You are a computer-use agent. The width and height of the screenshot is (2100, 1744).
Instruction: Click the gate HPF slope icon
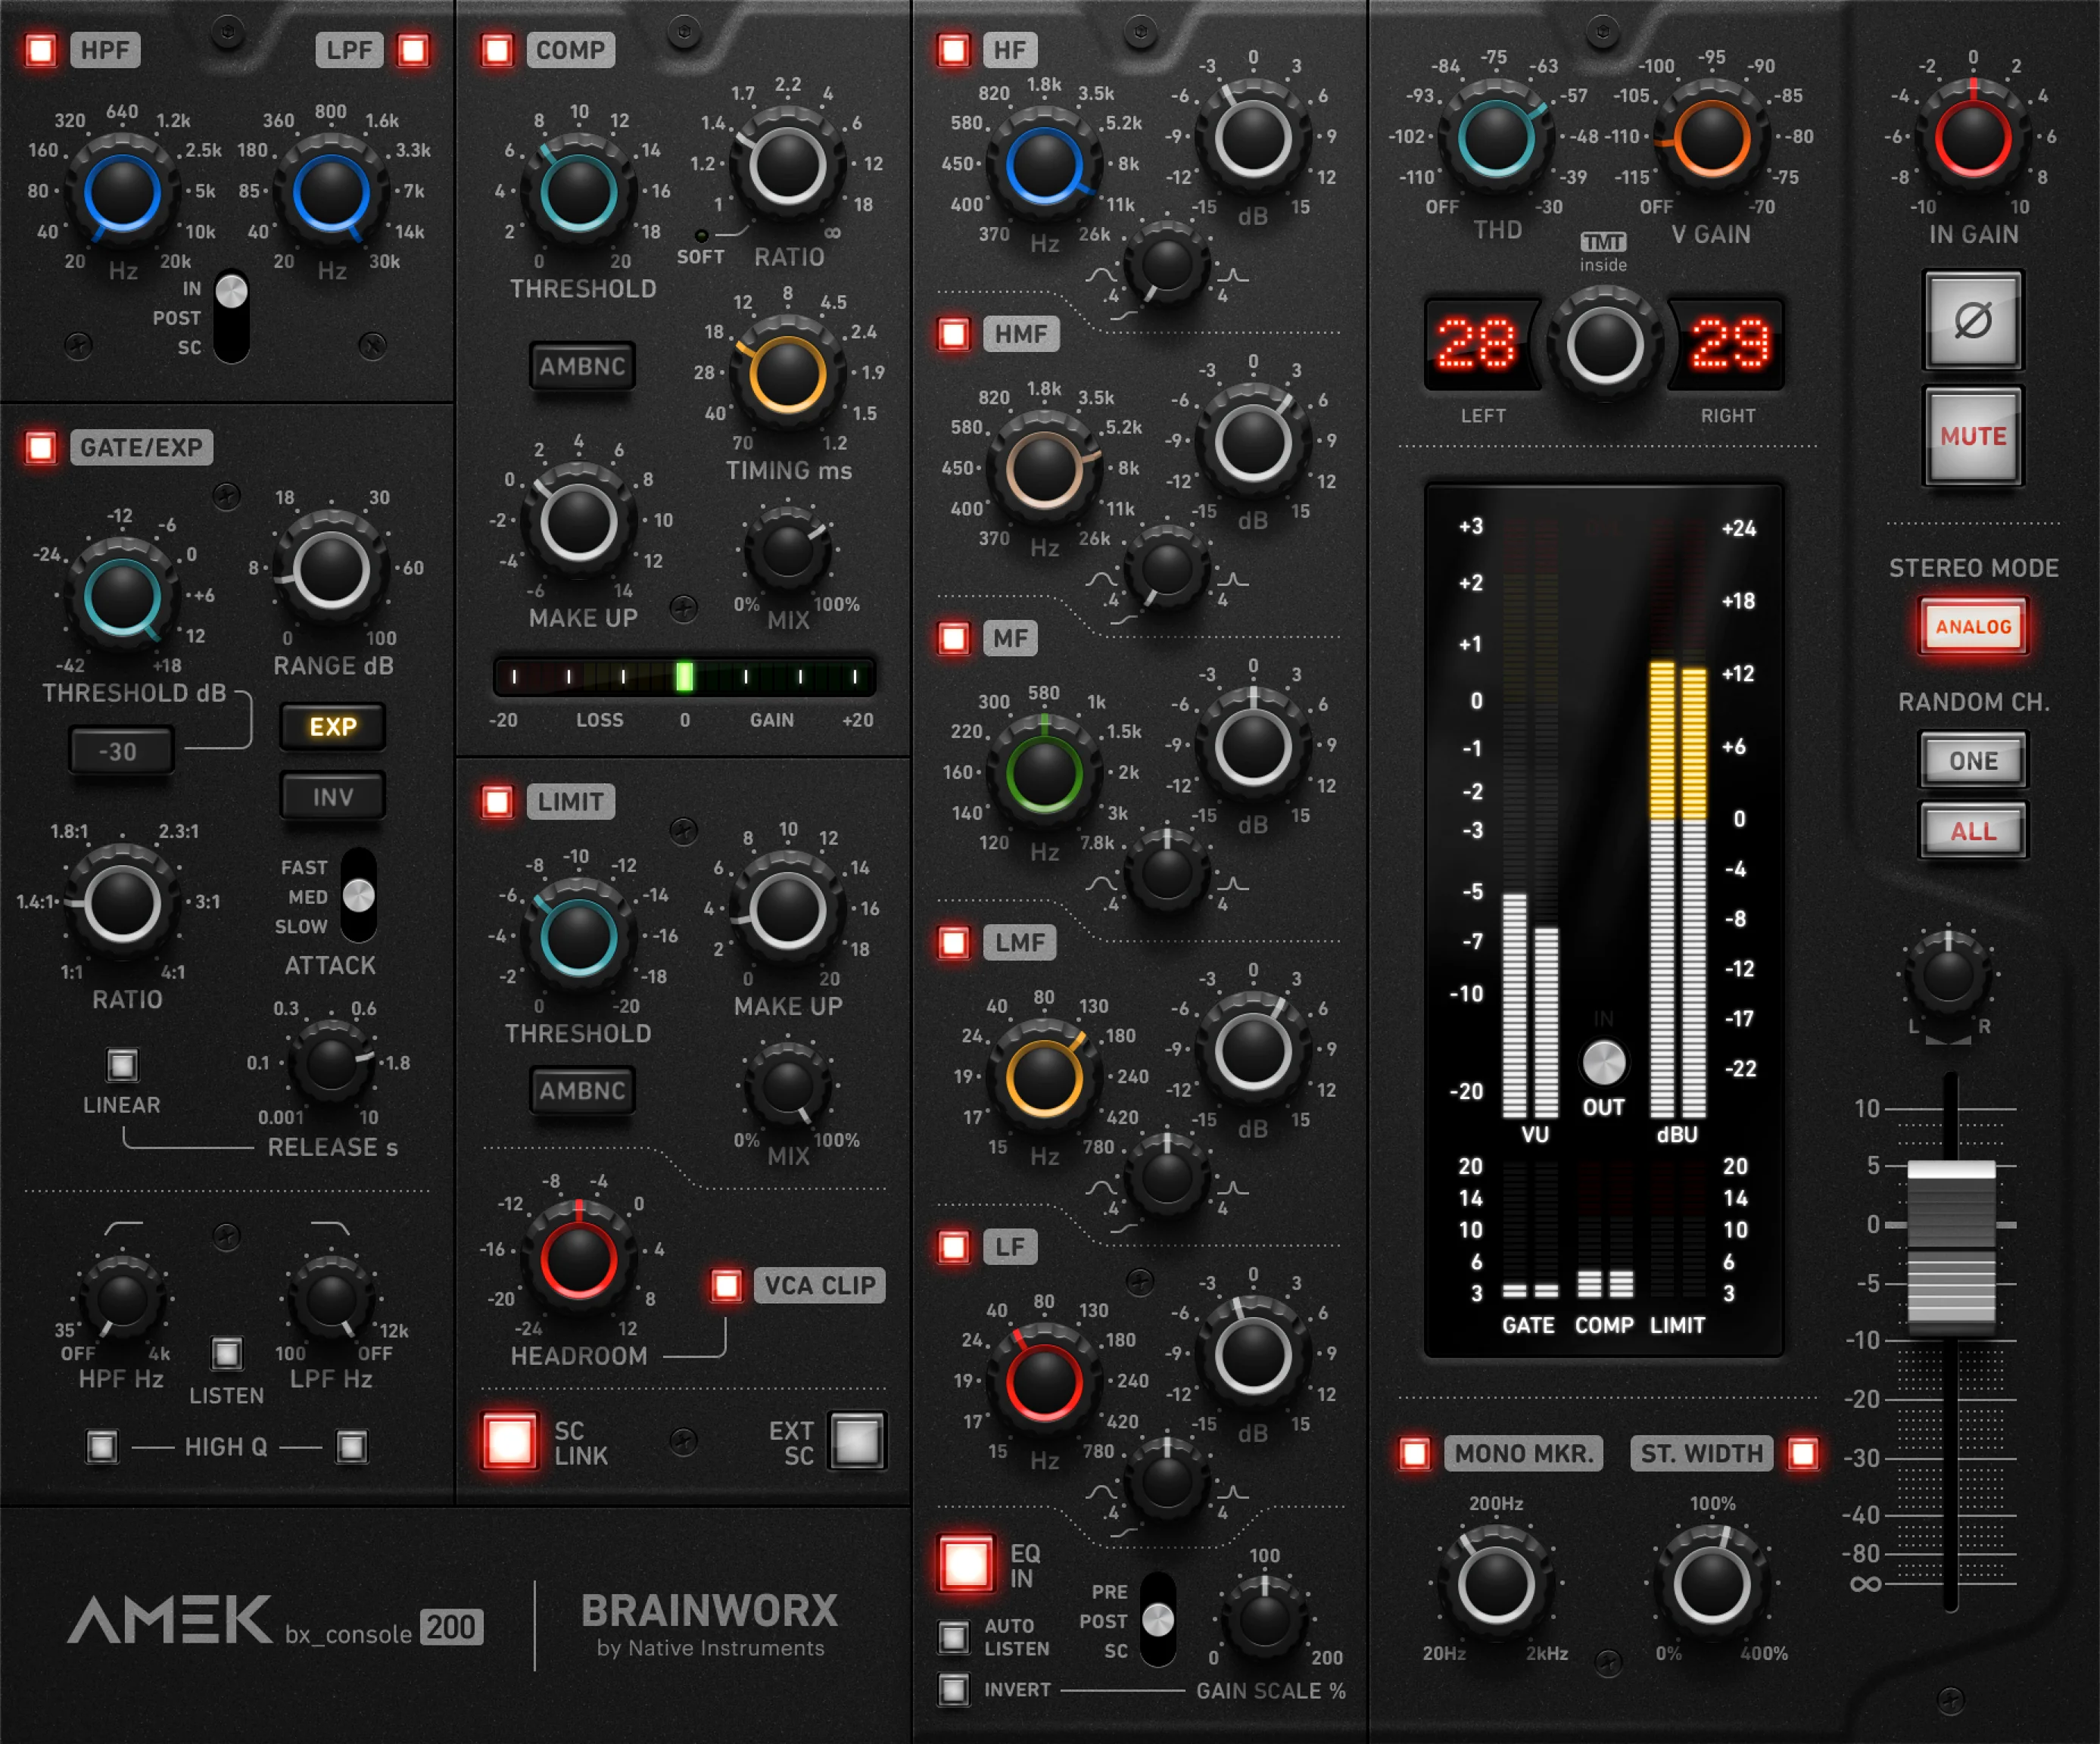123,1227
